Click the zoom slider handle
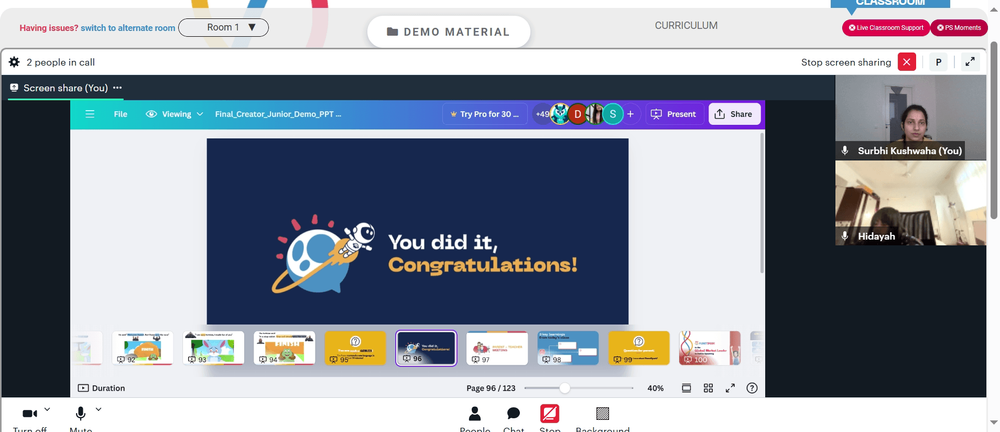 [564, 388]
